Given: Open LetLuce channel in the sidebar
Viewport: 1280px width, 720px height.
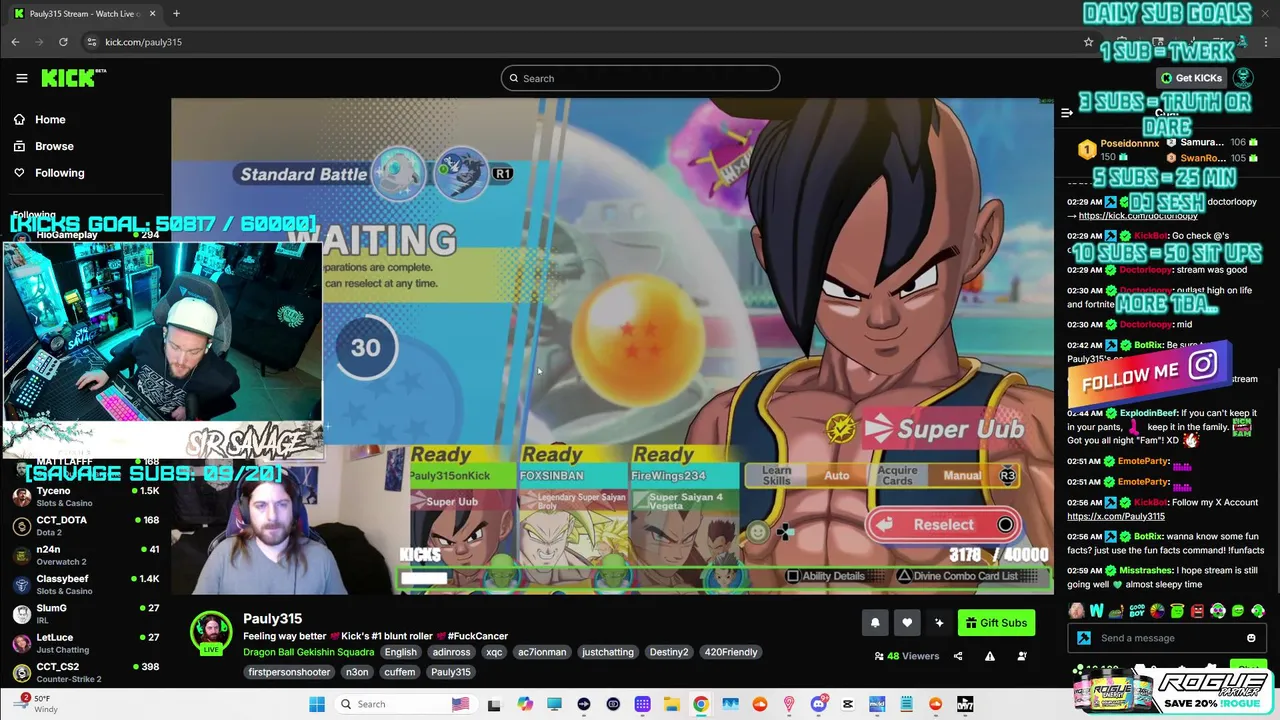Looking at the screenshot, I should (85, 643).
